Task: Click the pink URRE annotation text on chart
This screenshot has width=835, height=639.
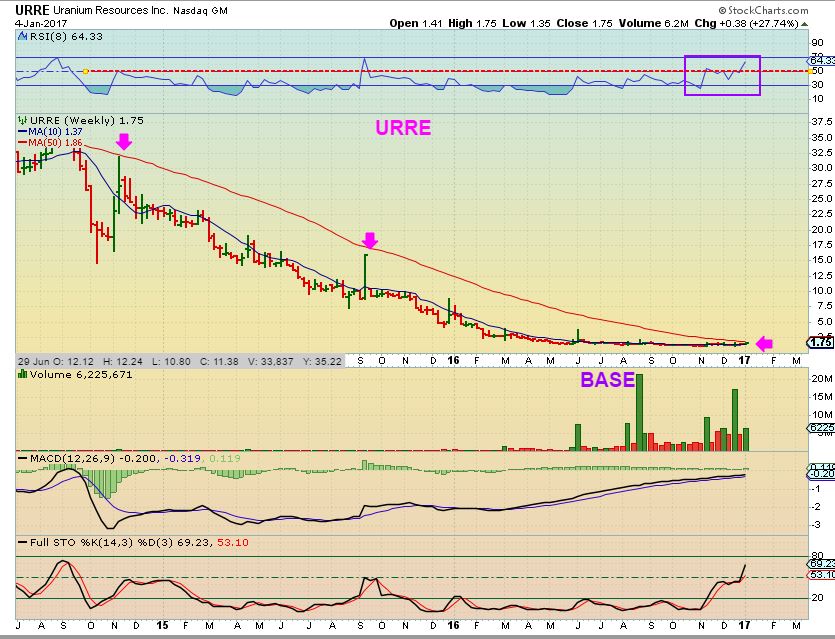Action: point(403,128)
